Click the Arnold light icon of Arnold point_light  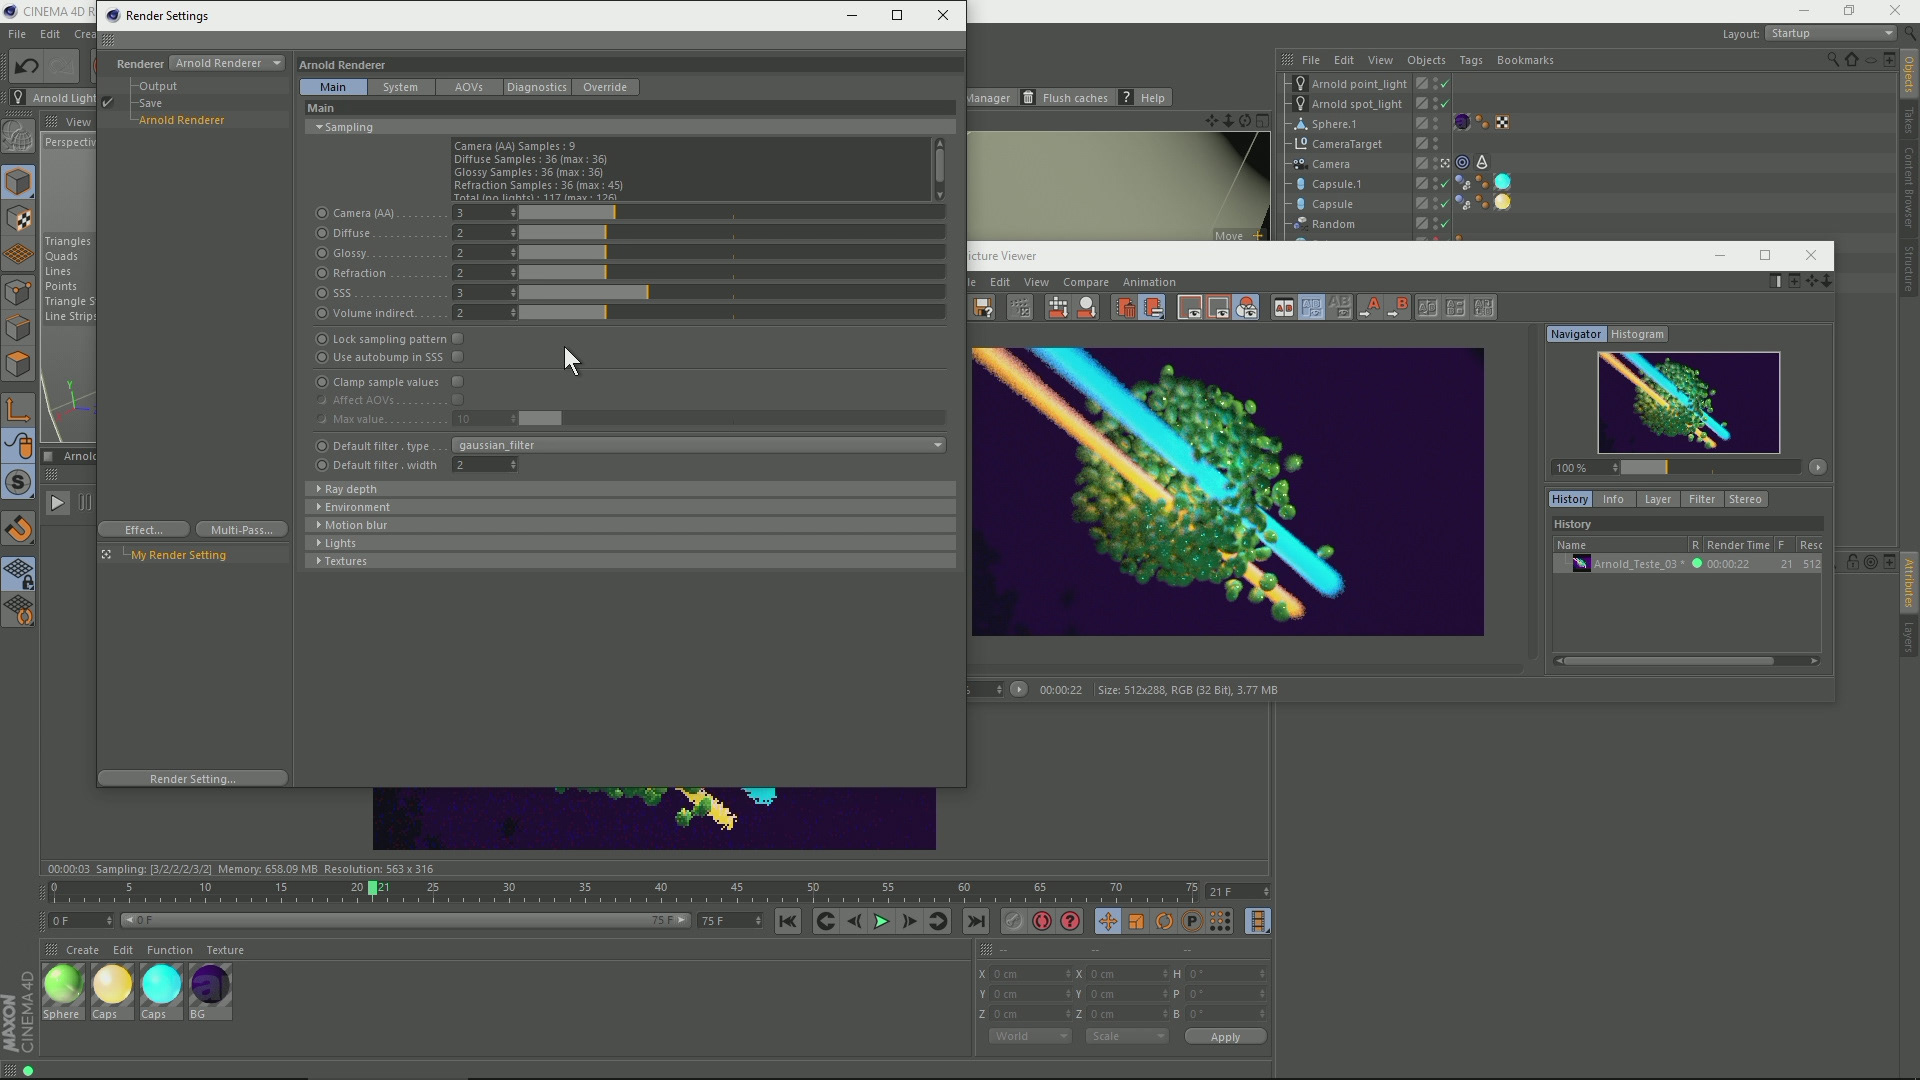(x=1300, y=84)
